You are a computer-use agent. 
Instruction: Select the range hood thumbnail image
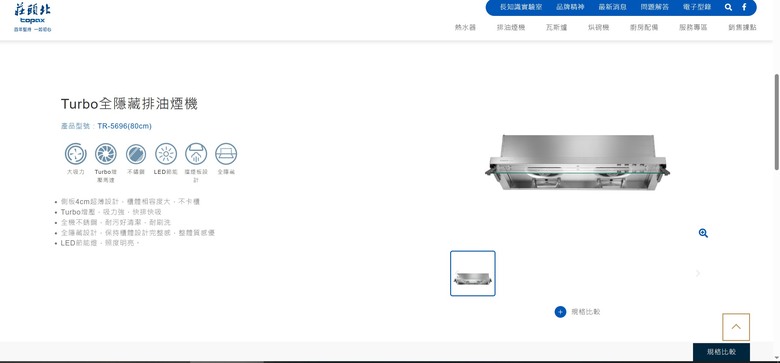(x=473, y=273)
